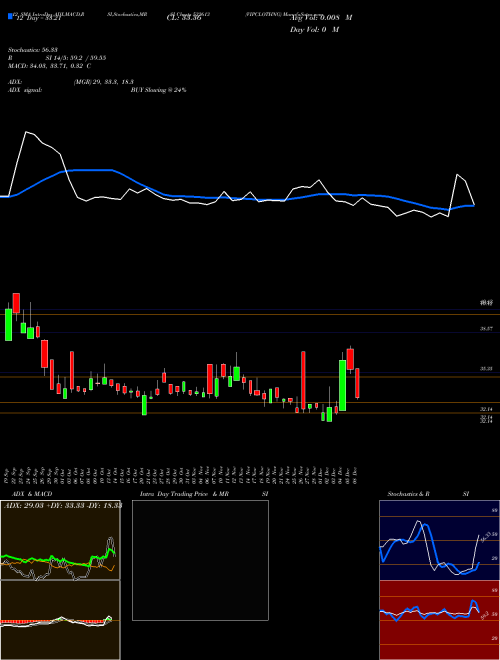Viewport: 500px width, 660px height.
Task: Click the 'ADX & MACD' panel title
Action: [x=32, y=494]
